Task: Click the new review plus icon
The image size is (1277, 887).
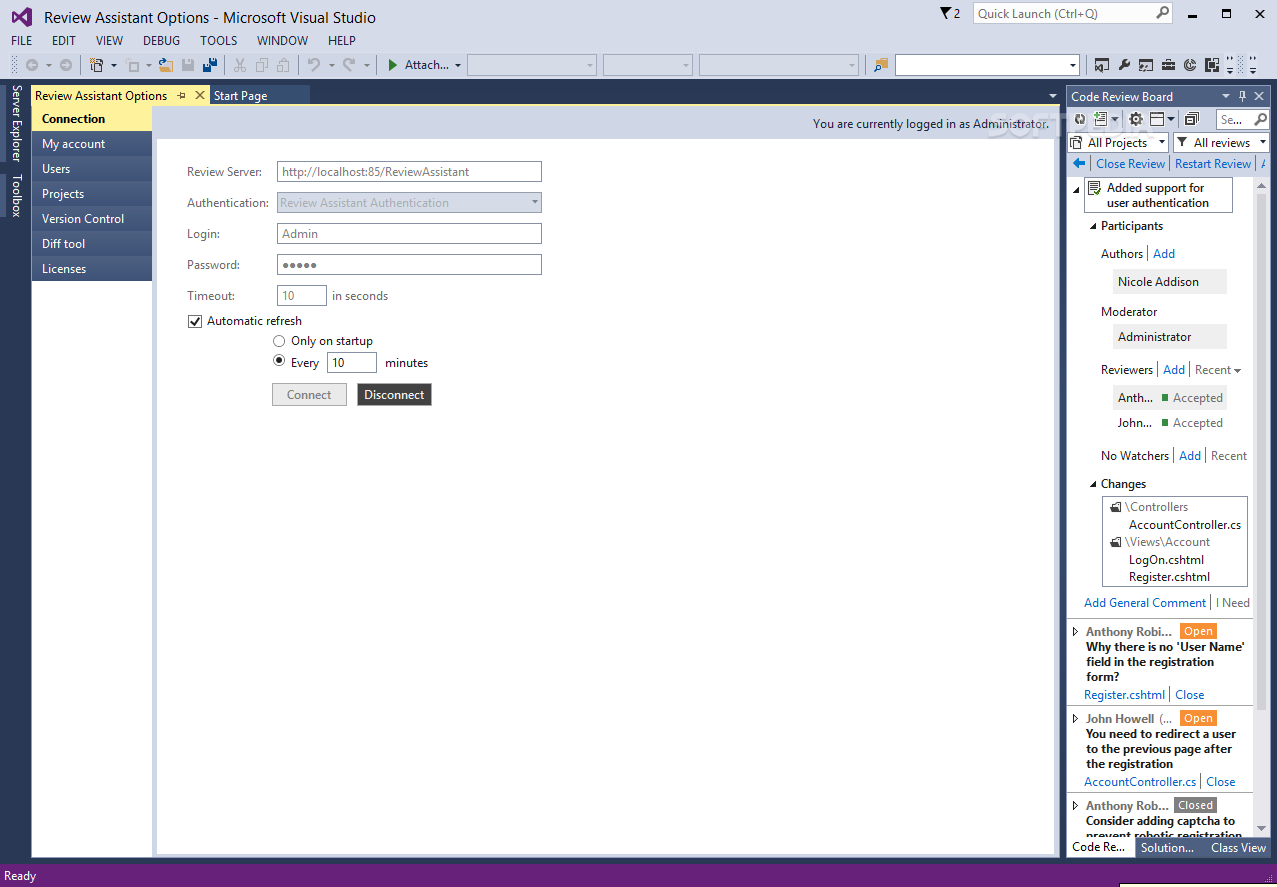Action: [x=1101, y=119]
